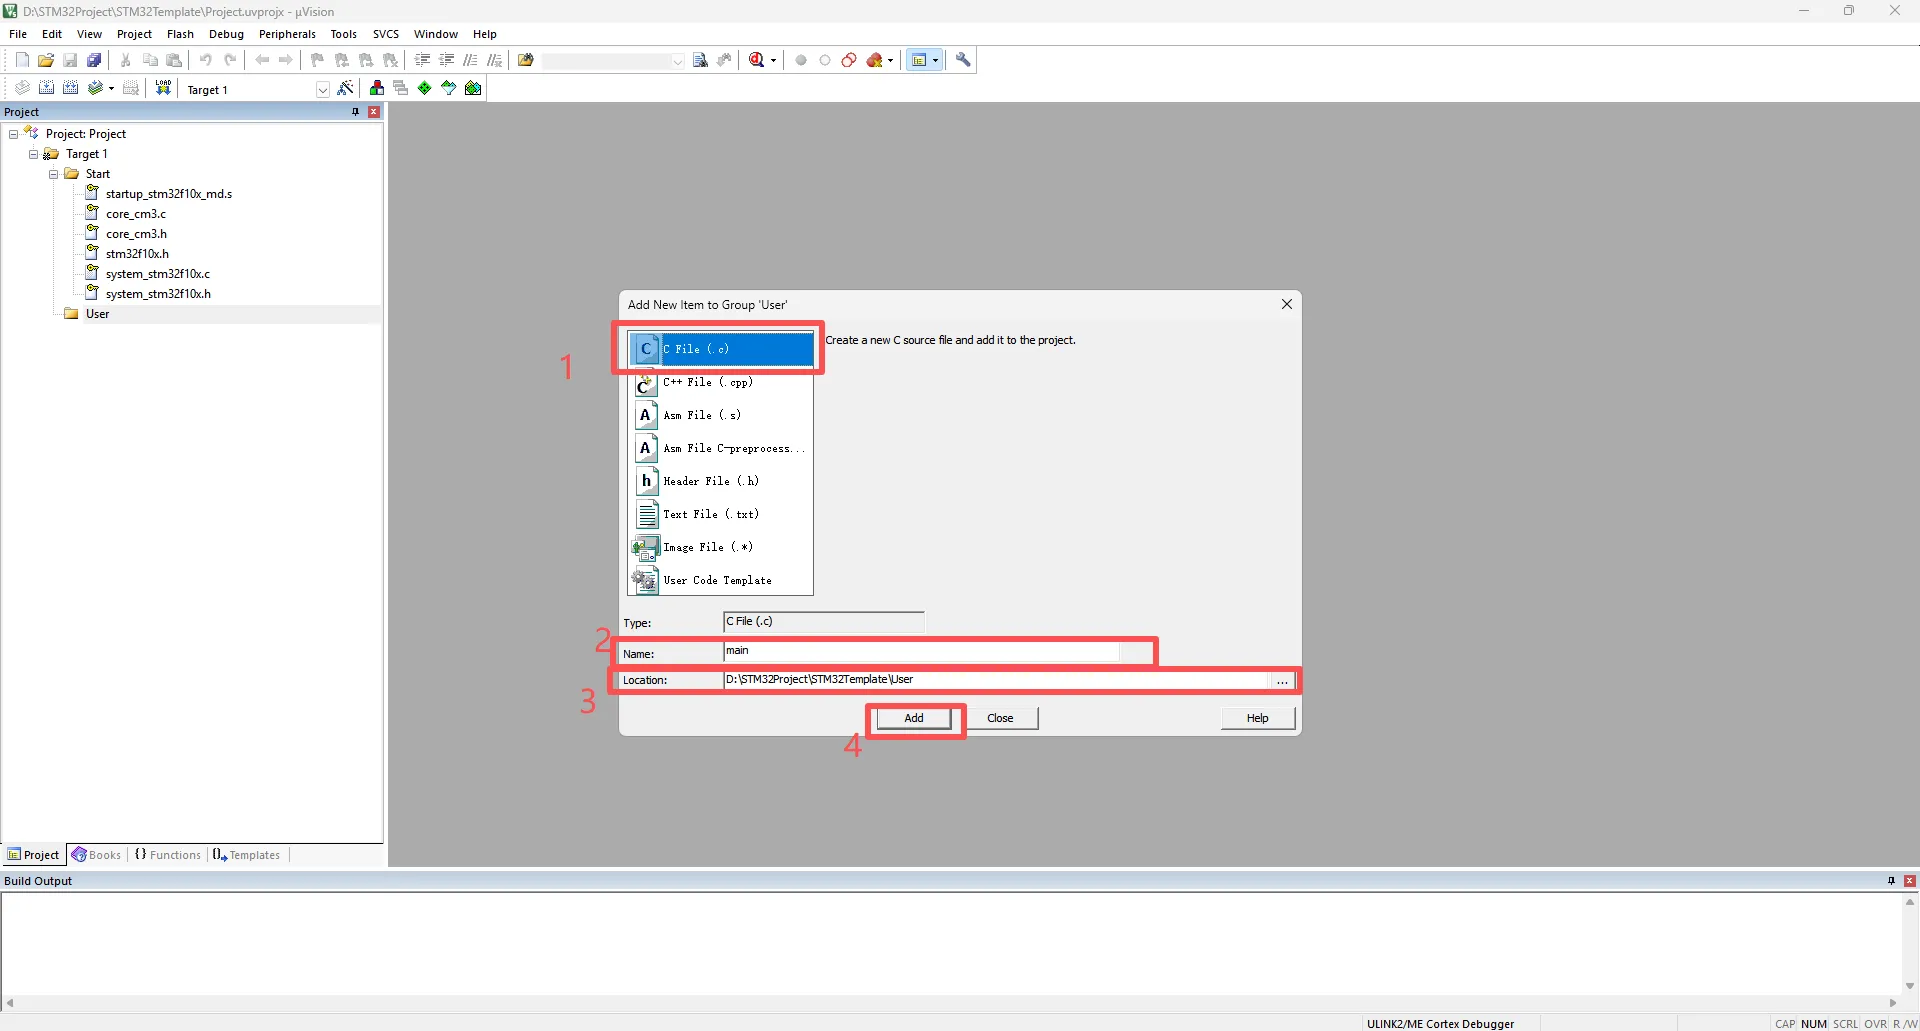
Task: Click the Find document search icon
Action: pyautogui.click(x=700, y=60)
